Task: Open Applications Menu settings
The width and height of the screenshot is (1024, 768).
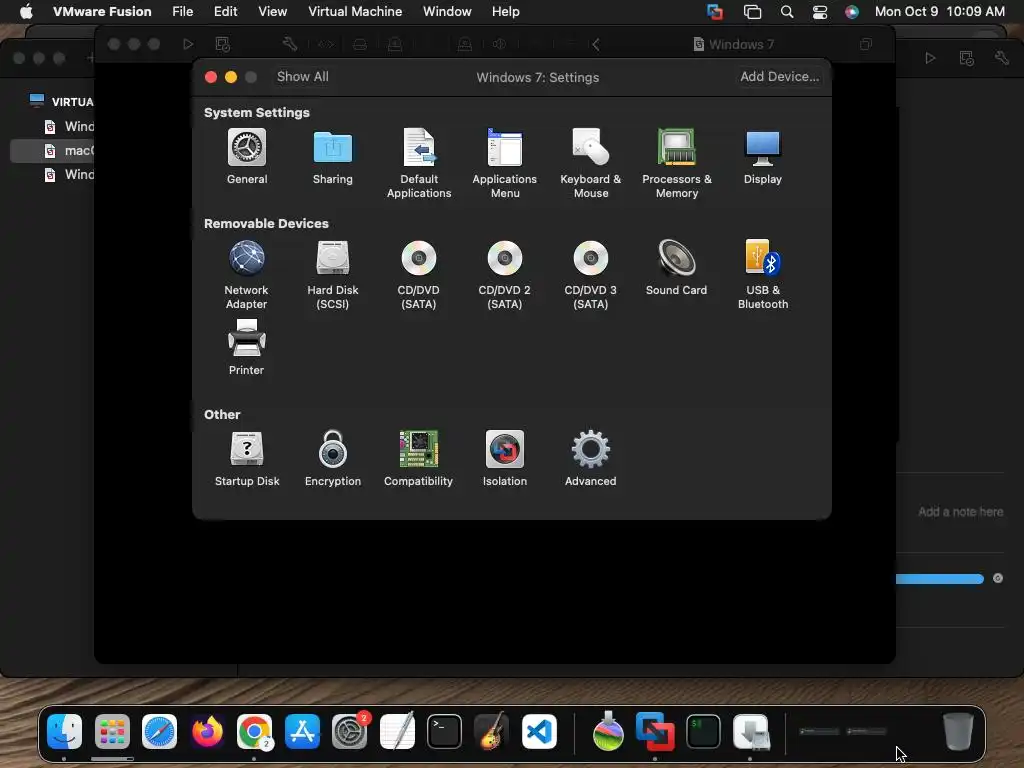Action: pos(505,163)
